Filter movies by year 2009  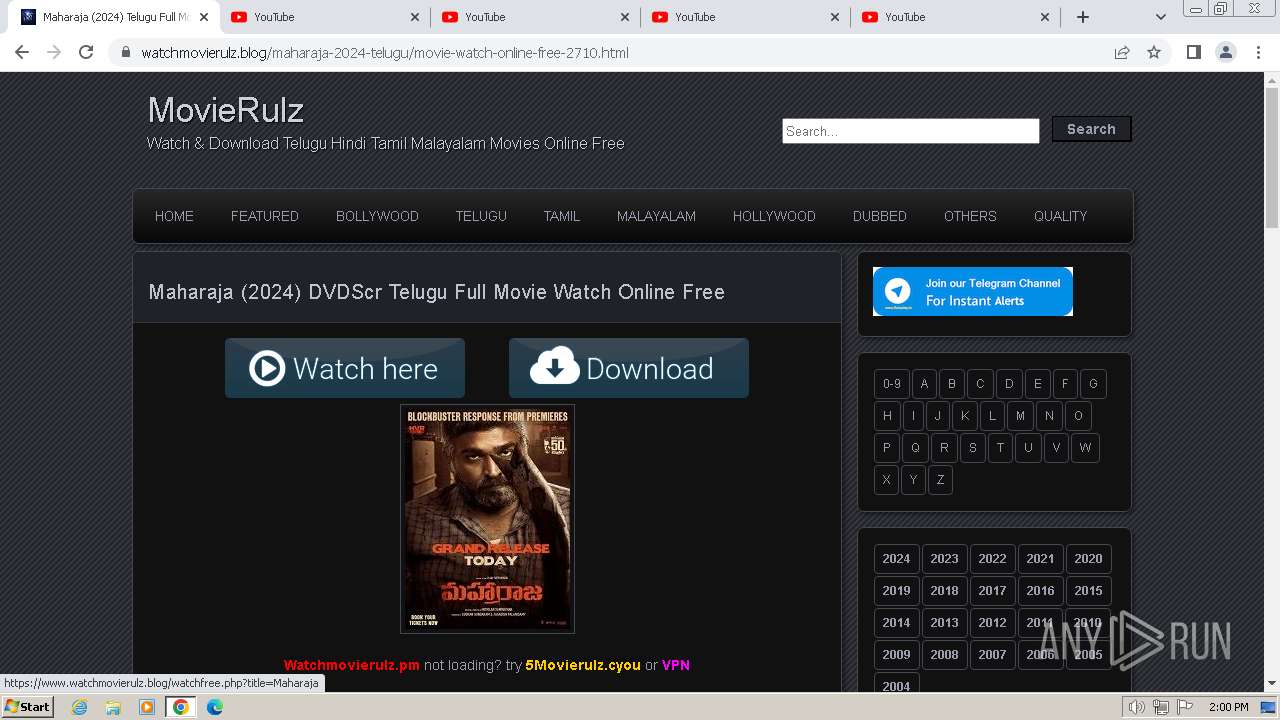[896, 655]
